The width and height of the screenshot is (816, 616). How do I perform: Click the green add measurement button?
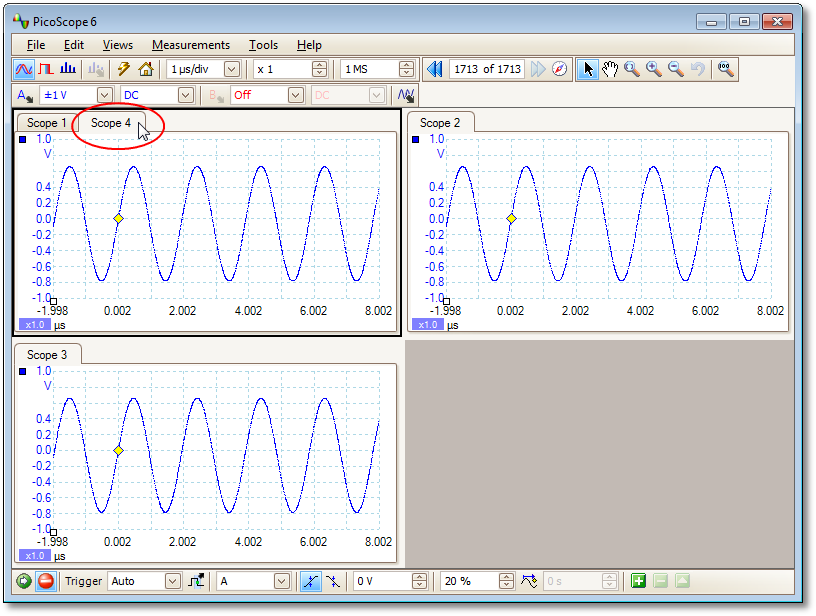tap(639, 581)
